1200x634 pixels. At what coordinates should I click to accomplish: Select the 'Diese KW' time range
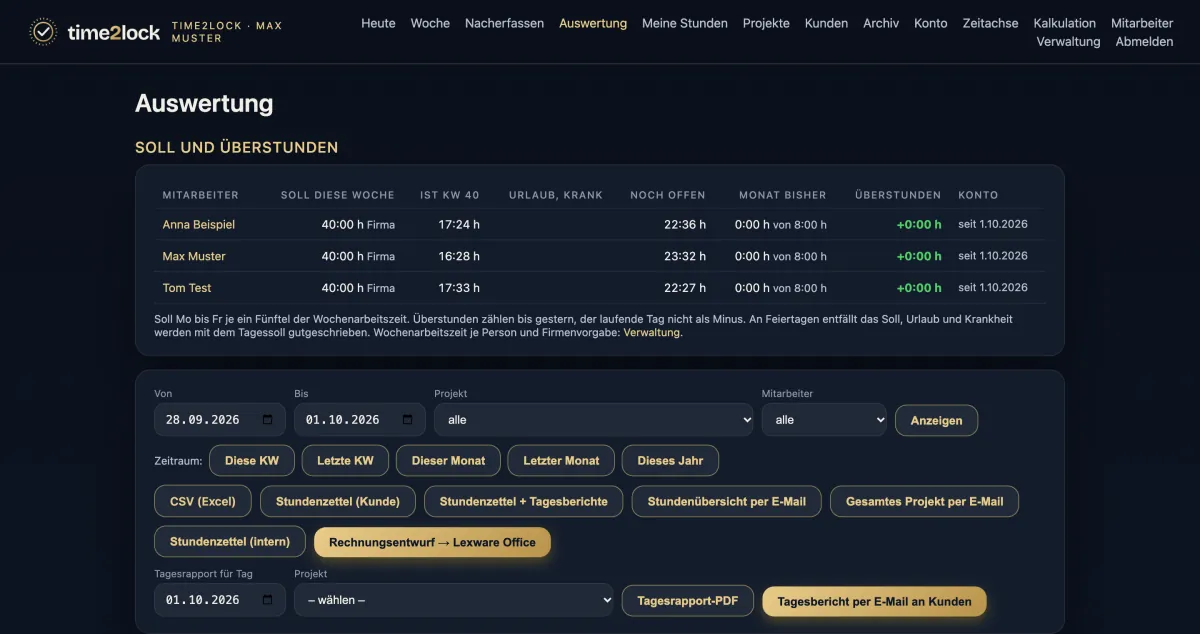pyautogui.click(x=252, y=461)
